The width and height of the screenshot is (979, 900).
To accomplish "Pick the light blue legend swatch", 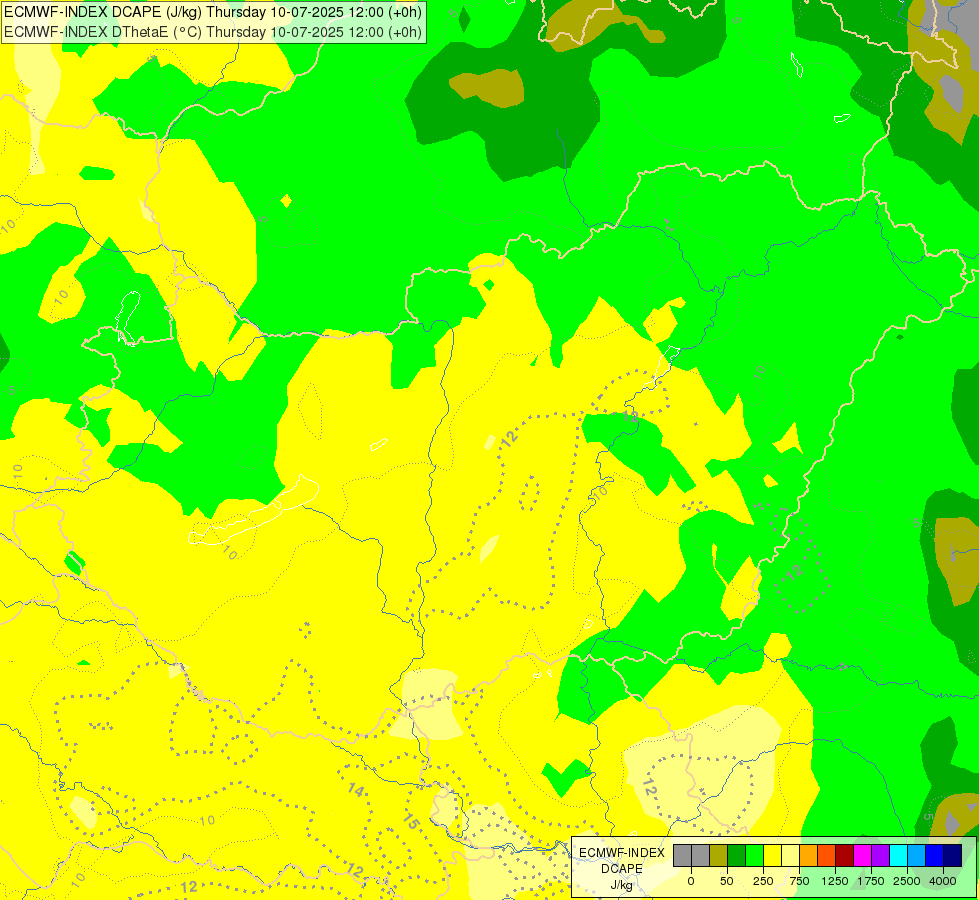I will tap(917, 855).
